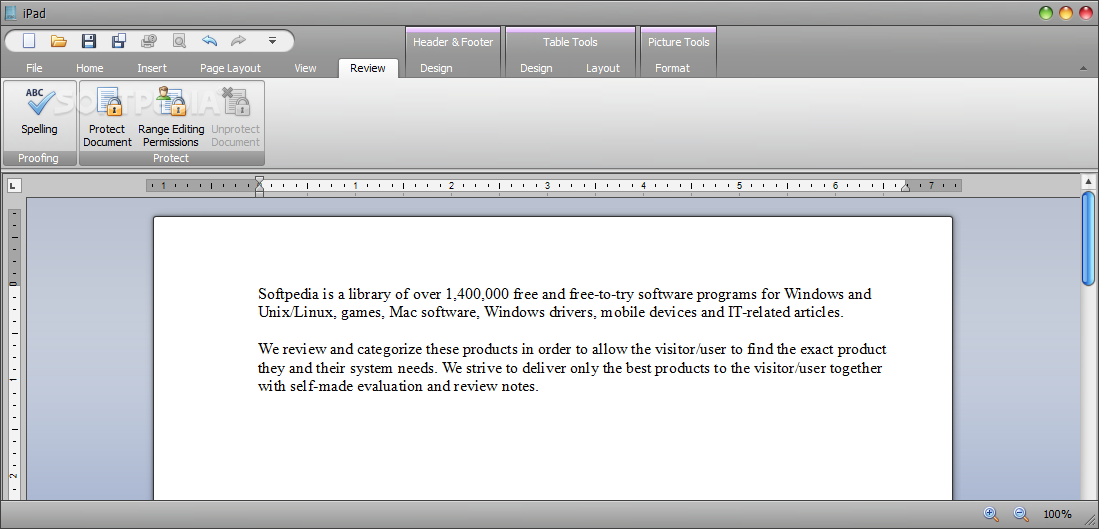Image resolution: width=1099 pixels, height=529 pixels.
Task: Create a new blank document
Action: [x=29, y=41]
